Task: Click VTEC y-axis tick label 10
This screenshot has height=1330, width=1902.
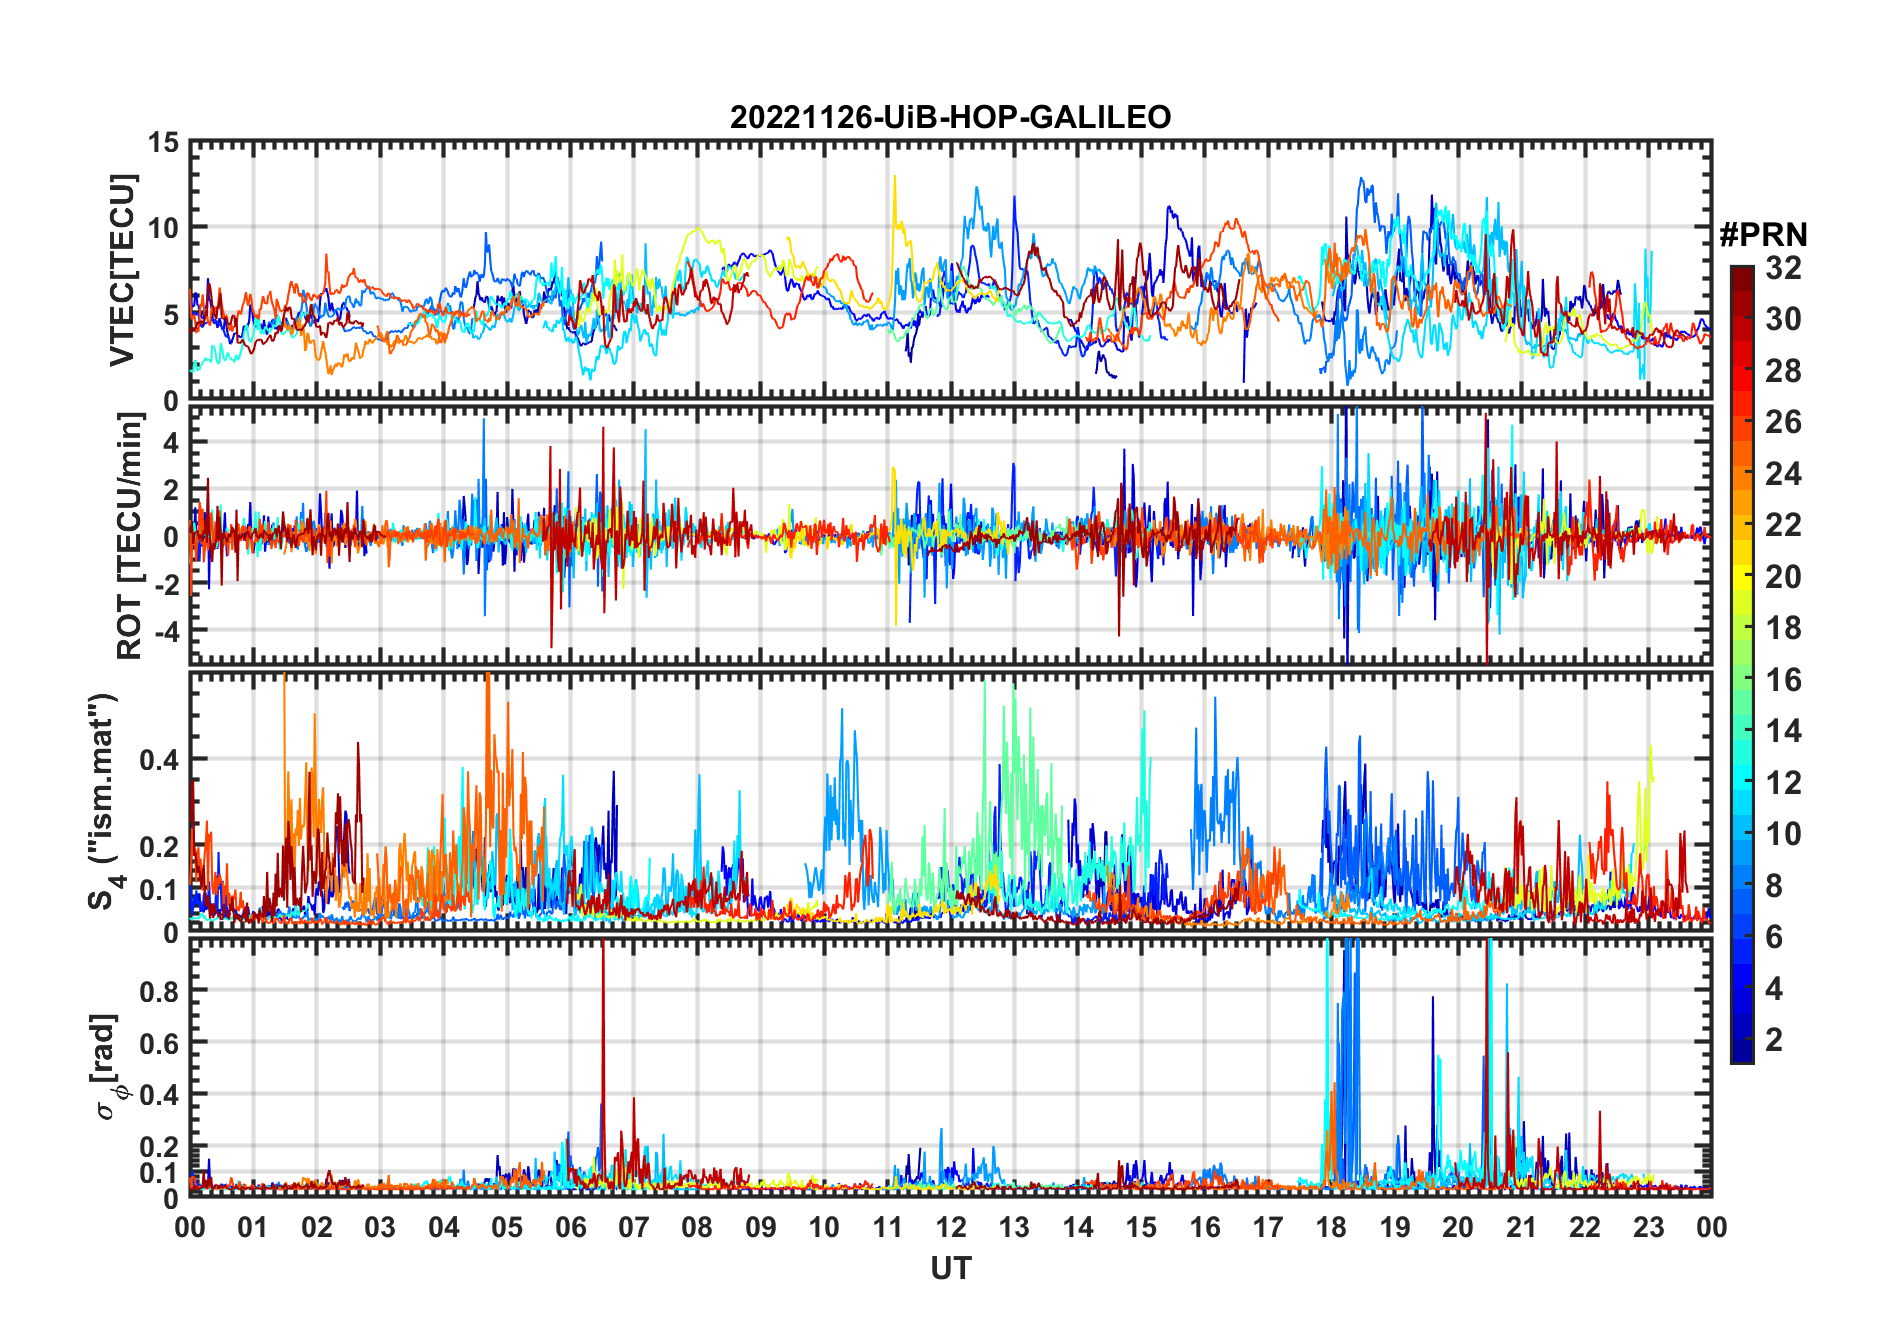Action: click(x=163, y=228)
